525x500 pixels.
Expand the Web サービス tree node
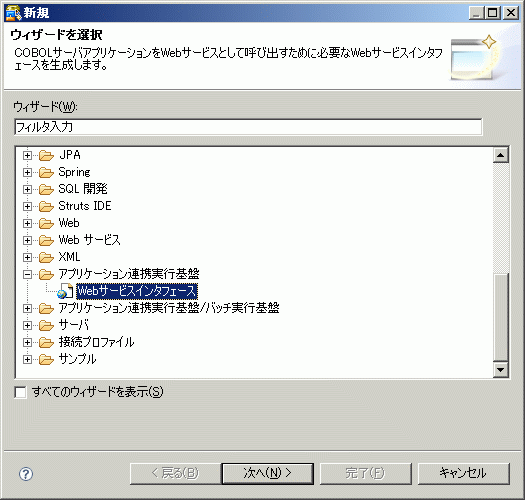[x=27, y=240]
